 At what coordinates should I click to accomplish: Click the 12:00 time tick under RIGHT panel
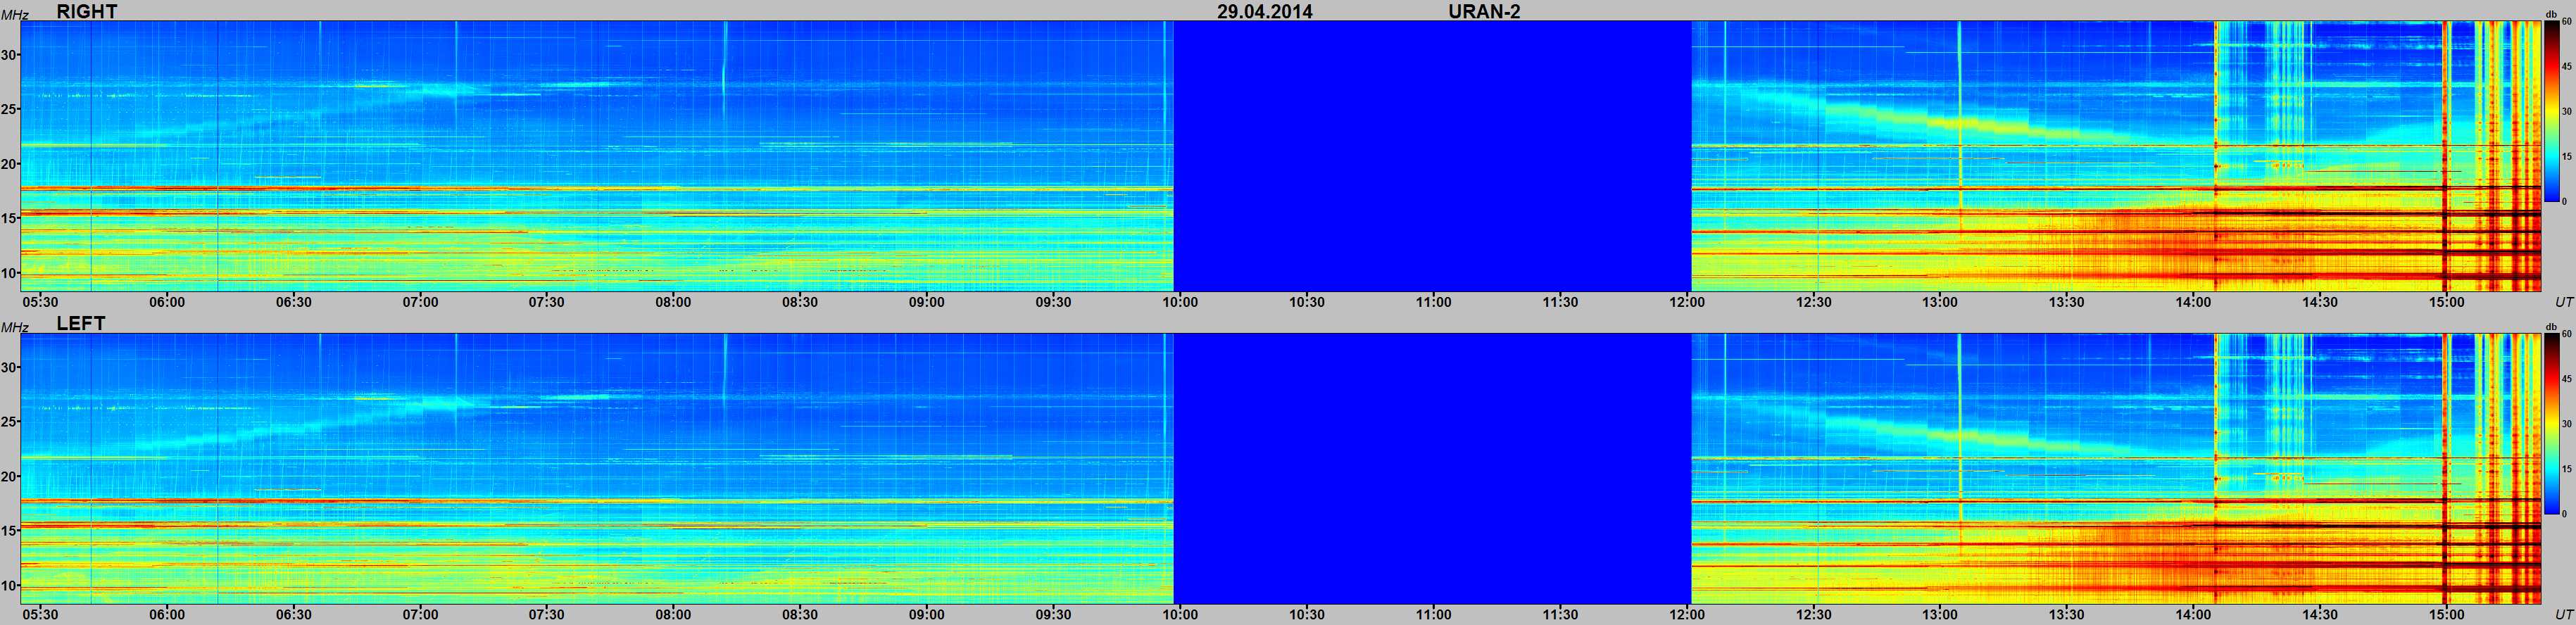1687,302
